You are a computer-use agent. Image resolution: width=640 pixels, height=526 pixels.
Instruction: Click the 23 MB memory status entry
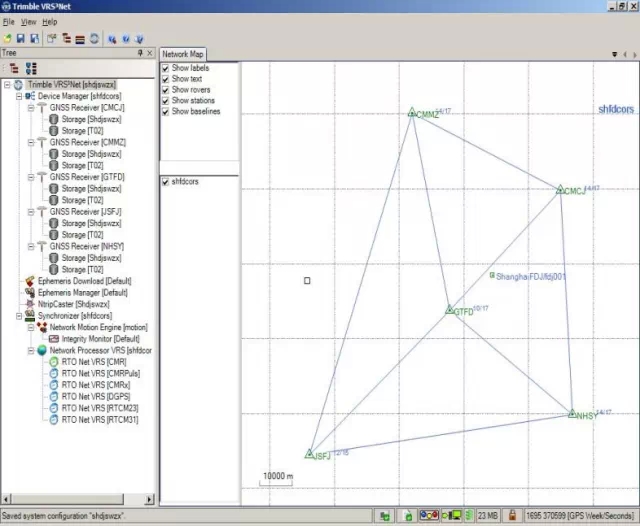(487, 516)
